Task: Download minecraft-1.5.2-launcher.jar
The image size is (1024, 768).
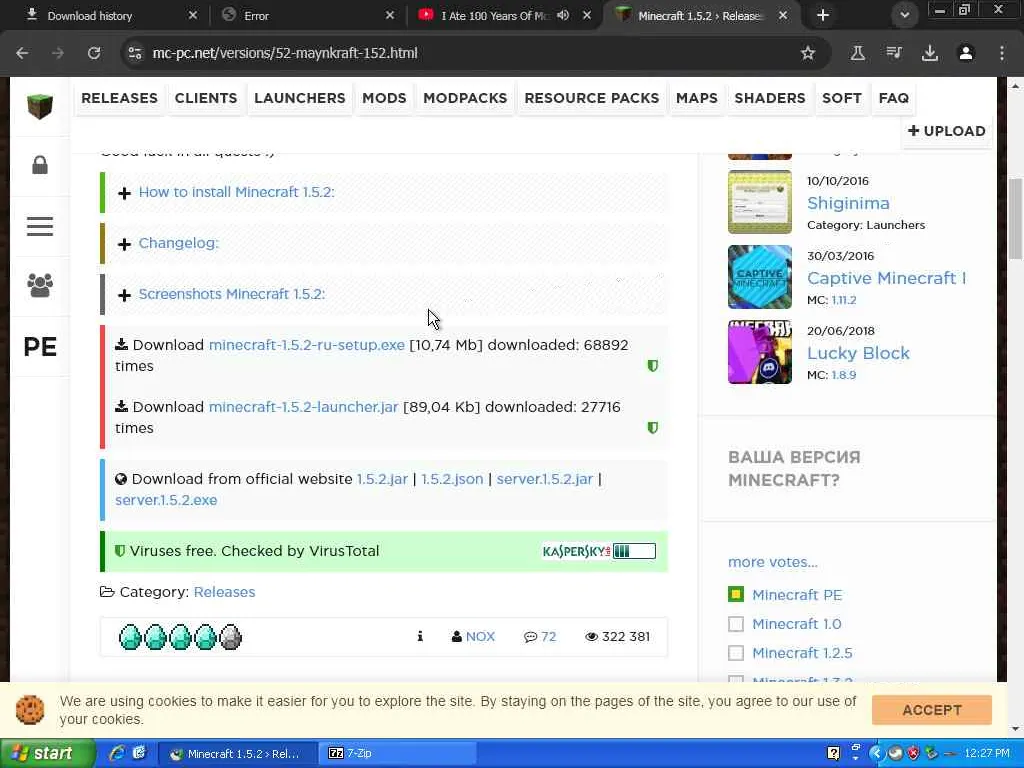Action: 303,407
